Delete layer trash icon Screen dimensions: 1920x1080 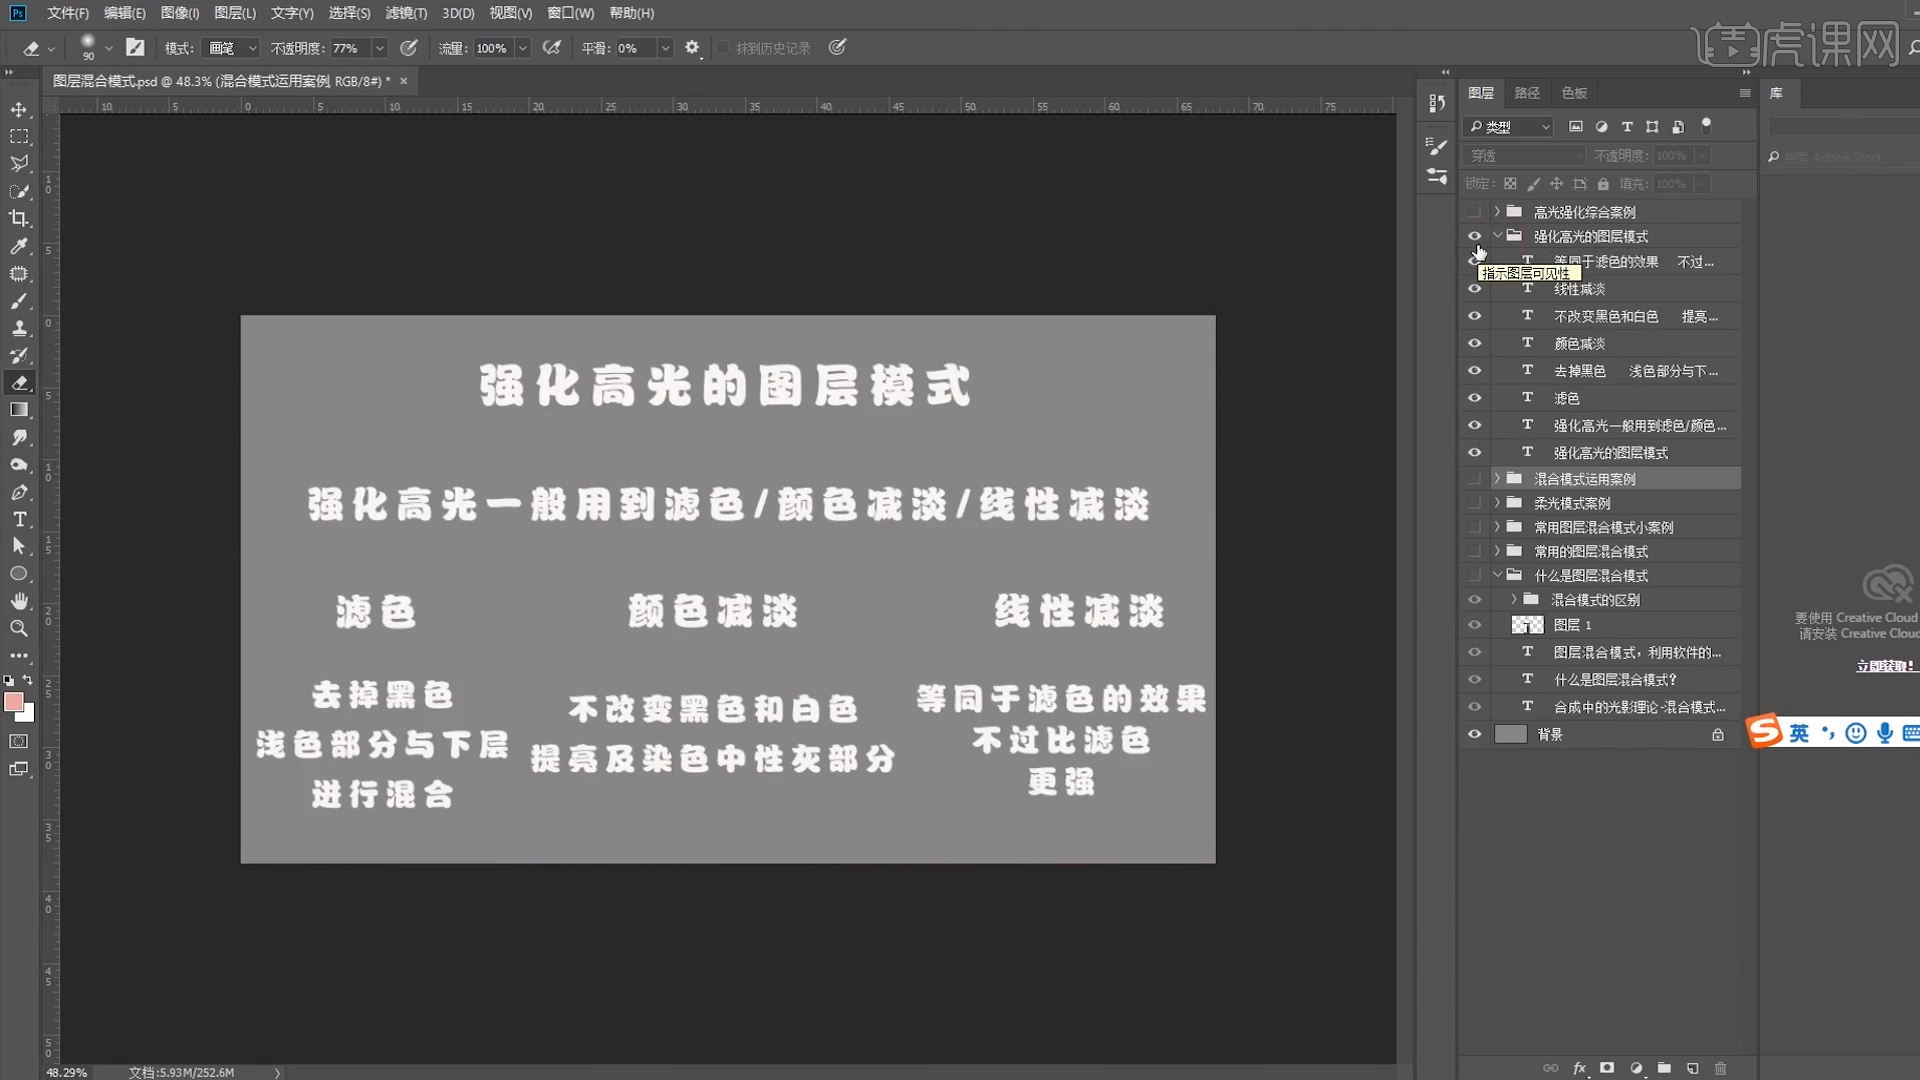pos(1721,1068)
